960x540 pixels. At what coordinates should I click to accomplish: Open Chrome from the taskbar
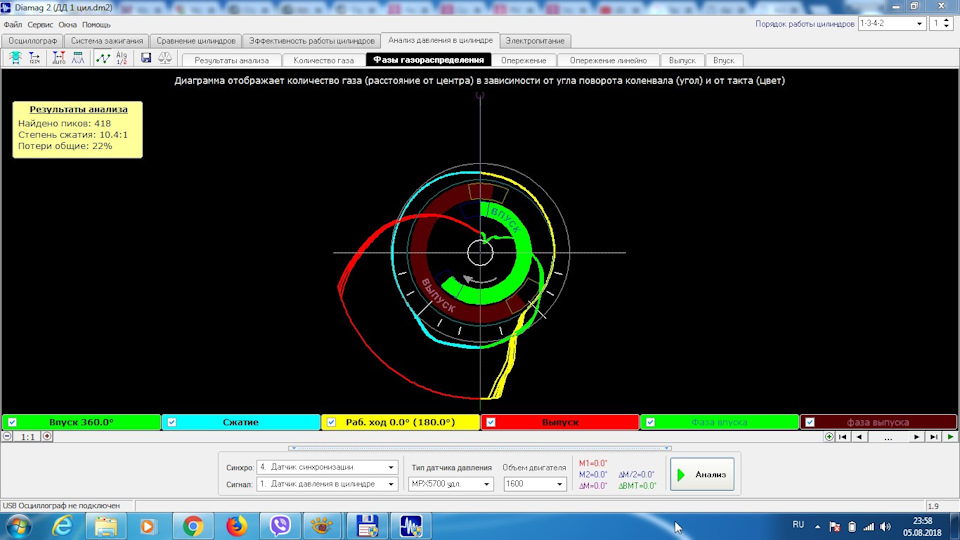(192, 526)
